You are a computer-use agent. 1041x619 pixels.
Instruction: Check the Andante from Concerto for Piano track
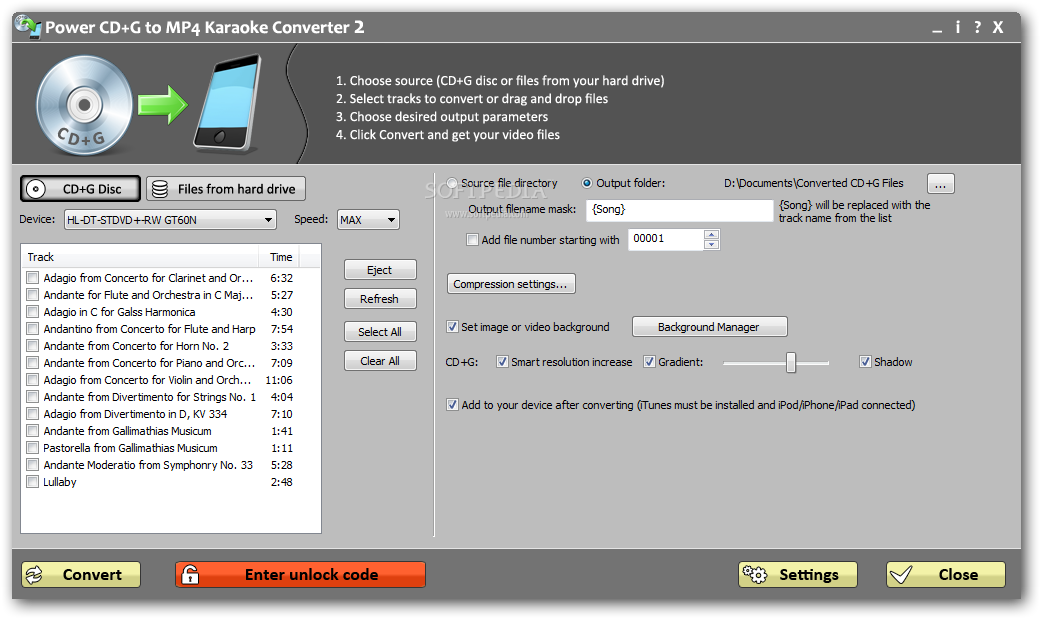pyautogui.click(x=33, y=363)
